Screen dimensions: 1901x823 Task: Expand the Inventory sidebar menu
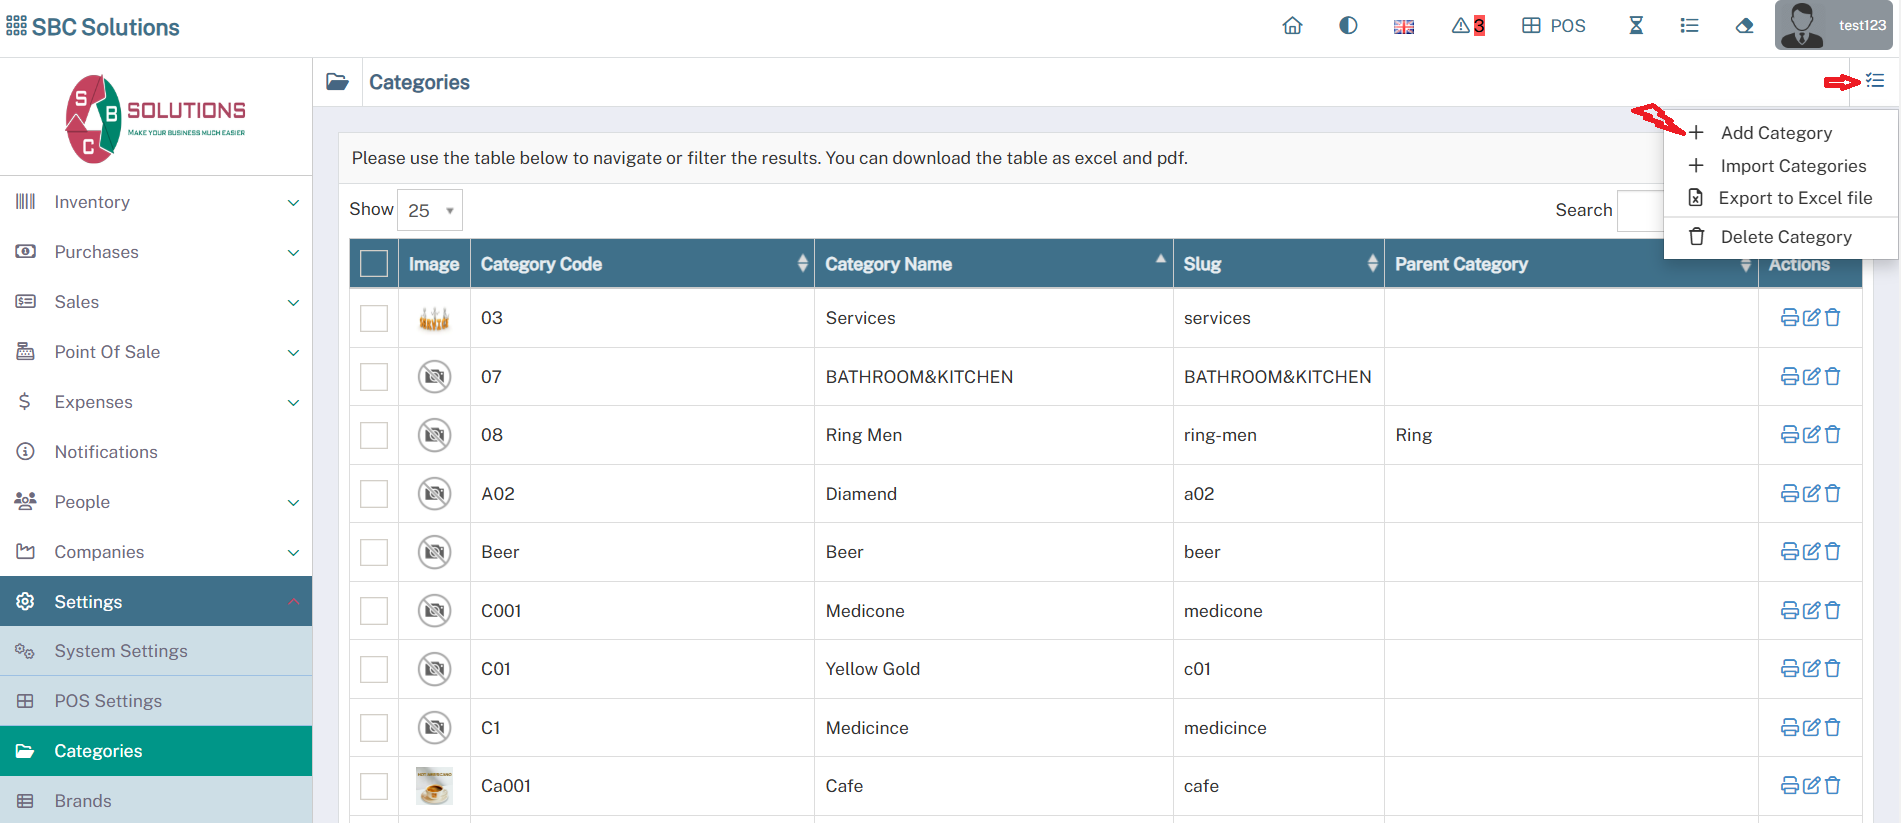coord(156,202)
